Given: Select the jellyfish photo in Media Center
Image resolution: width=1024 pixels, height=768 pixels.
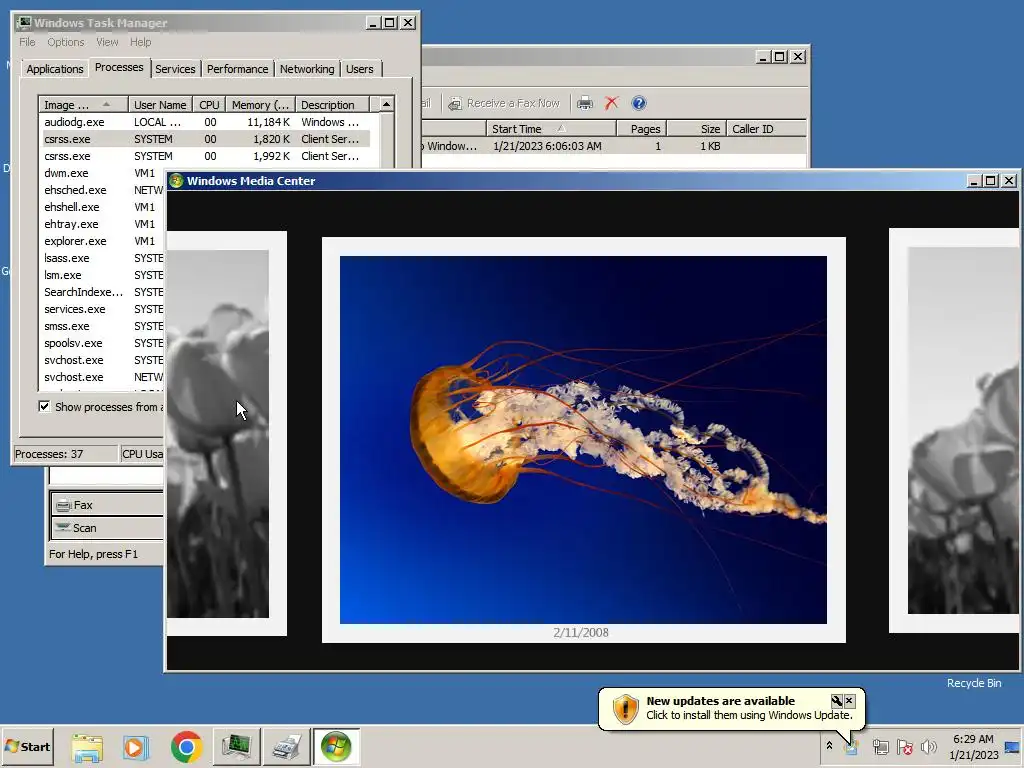Looking at the screenshot, I should tap(583, 440).
